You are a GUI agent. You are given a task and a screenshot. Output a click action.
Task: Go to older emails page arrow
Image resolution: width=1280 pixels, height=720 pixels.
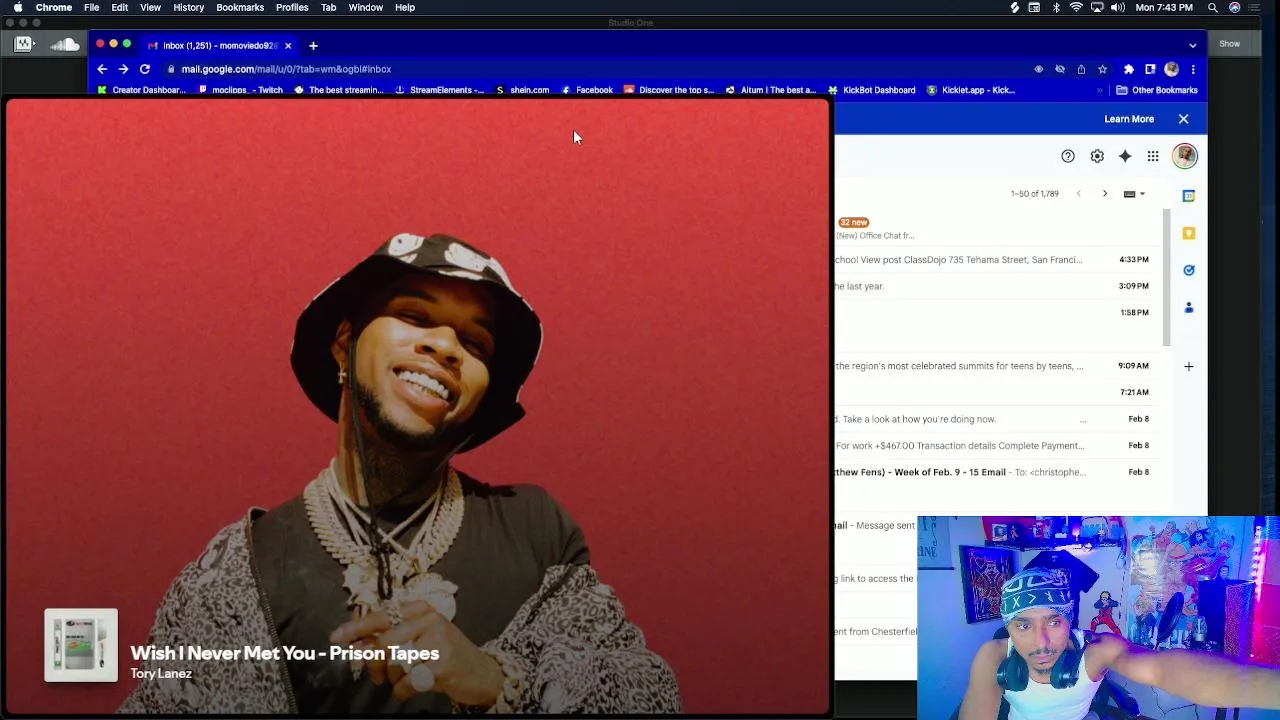coord(1105,194)
